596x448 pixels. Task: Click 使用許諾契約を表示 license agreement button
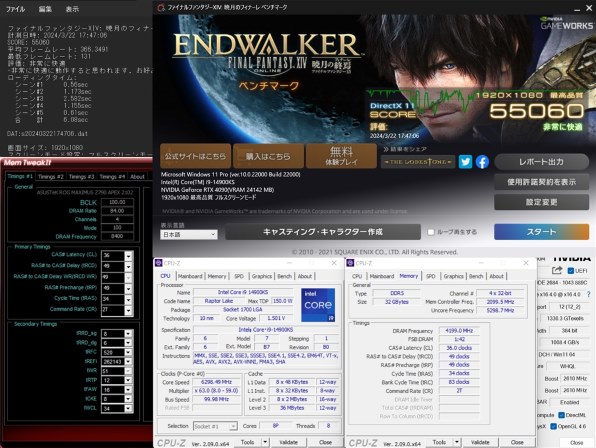coord(541,182)
